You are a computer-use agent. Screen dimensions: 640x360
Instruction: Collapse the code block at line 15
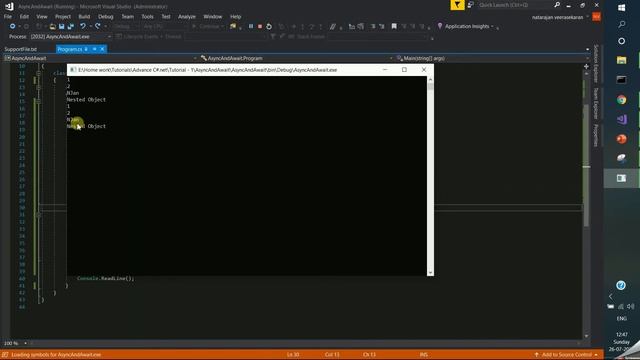(38, 101)
